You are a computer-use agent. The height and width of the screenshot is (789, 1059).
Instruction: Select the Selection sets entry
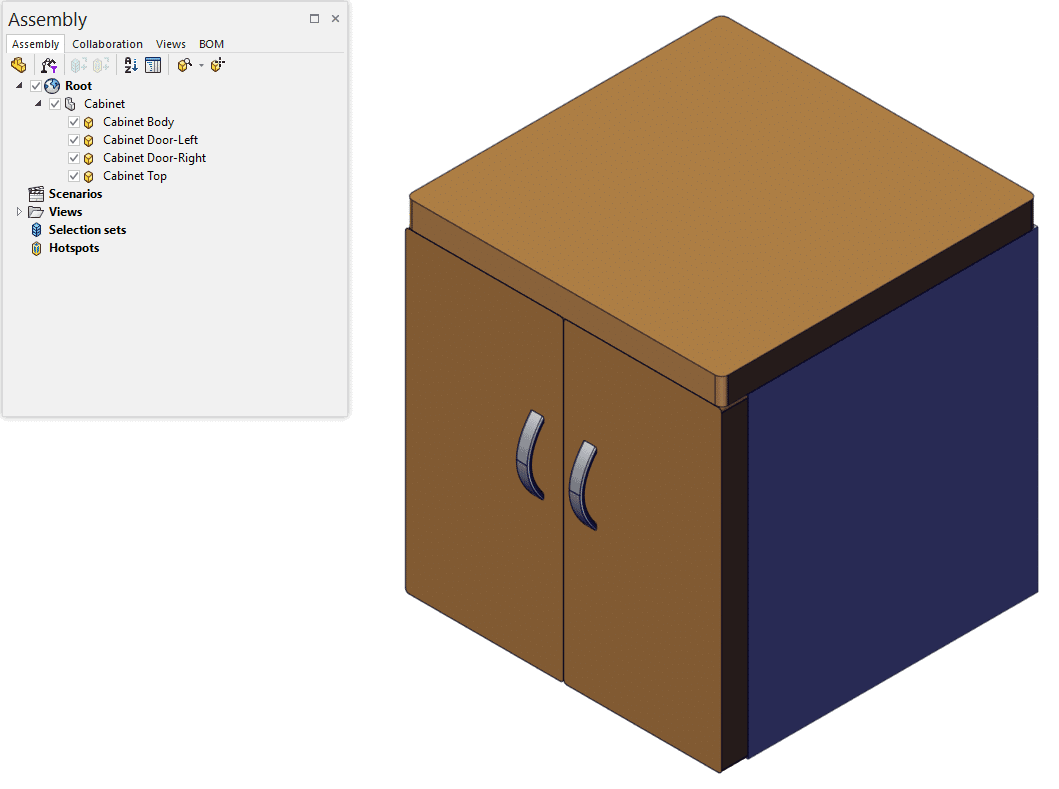[x=87, y=230]
